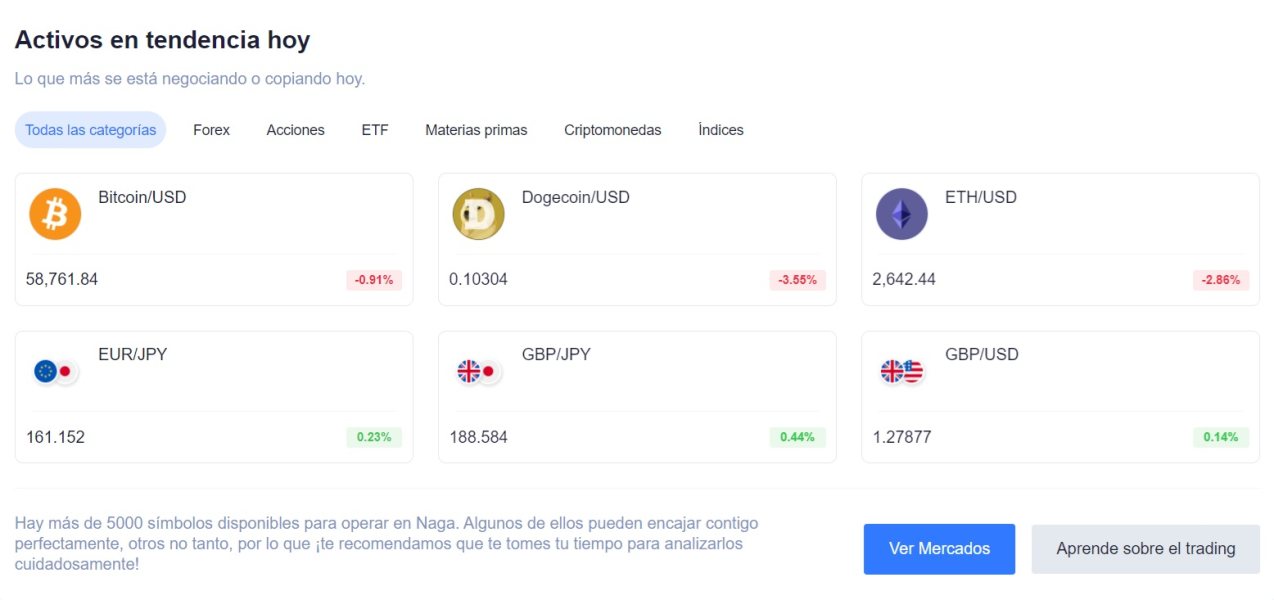Click the GBP/JPY flag pair icon

[x=478, y=372]
